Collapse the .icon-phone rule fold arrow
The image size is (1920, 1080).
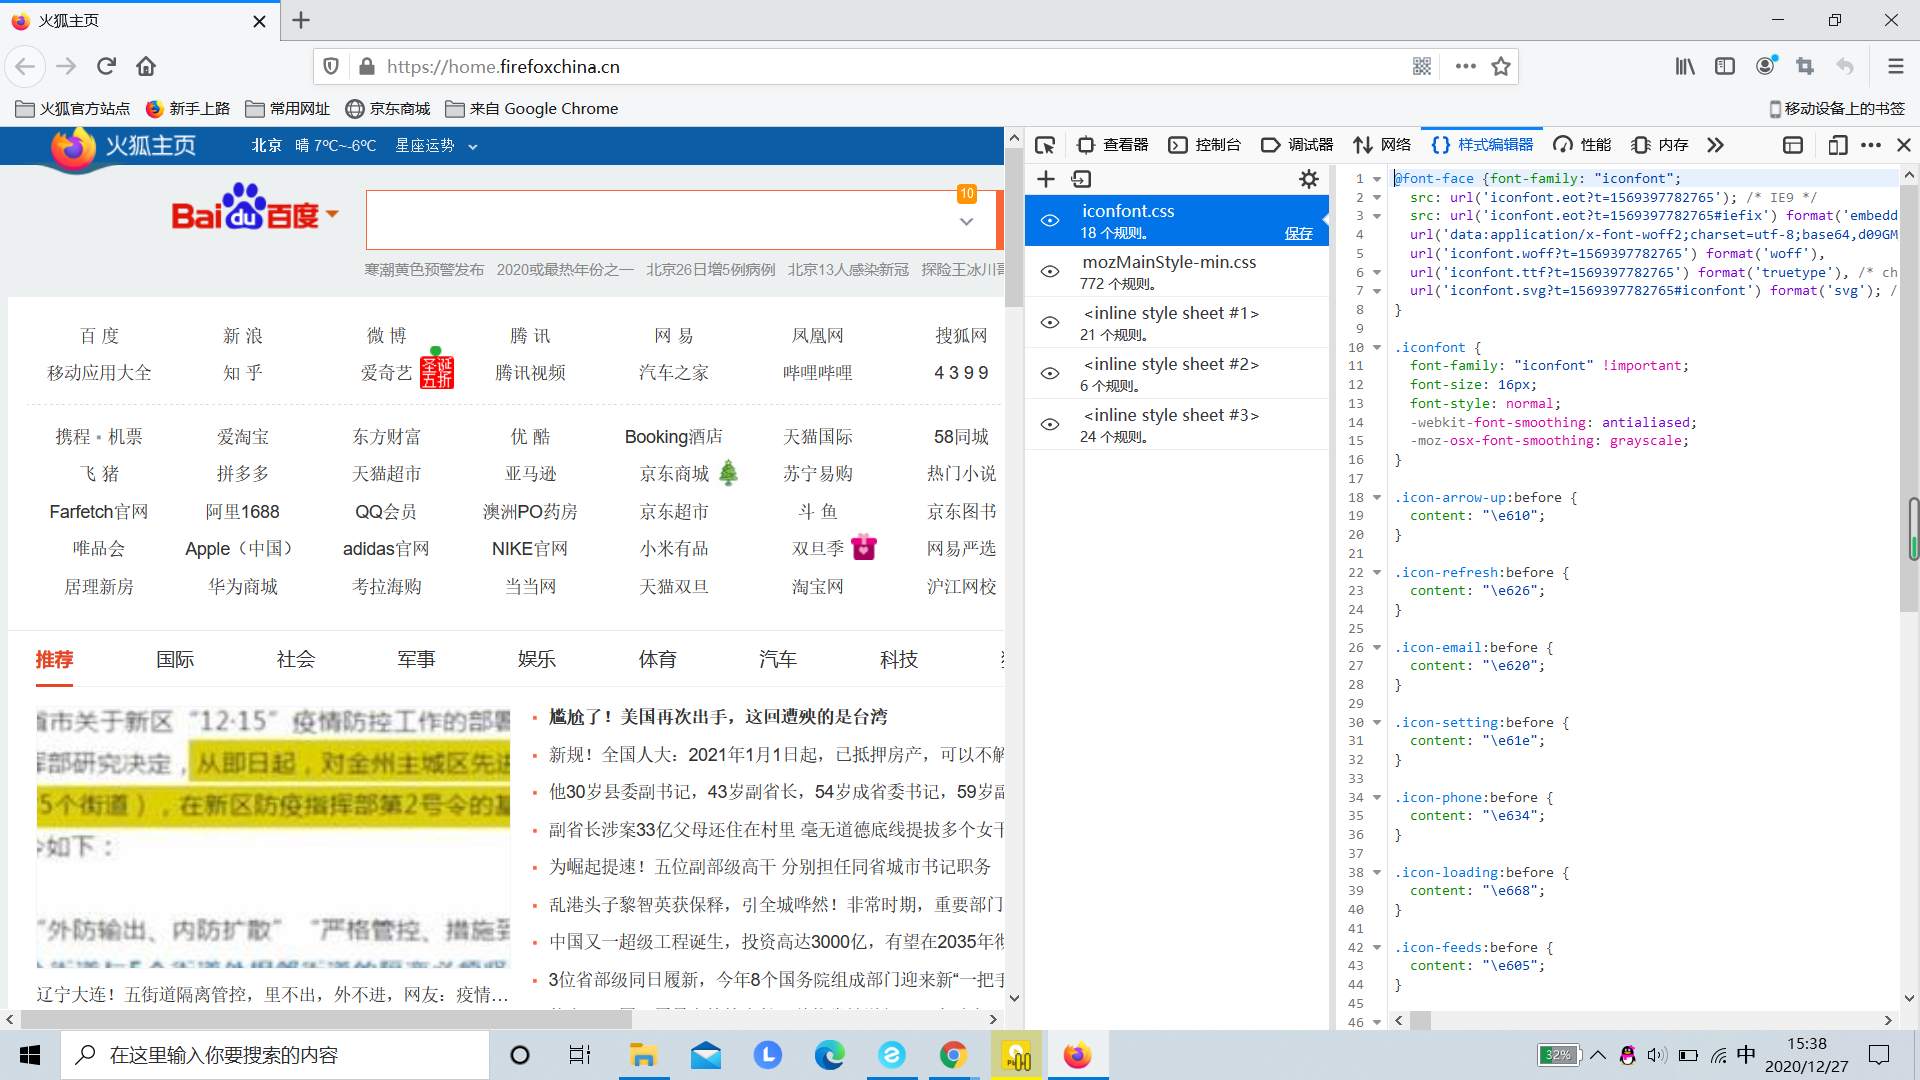pos(1377,798)
